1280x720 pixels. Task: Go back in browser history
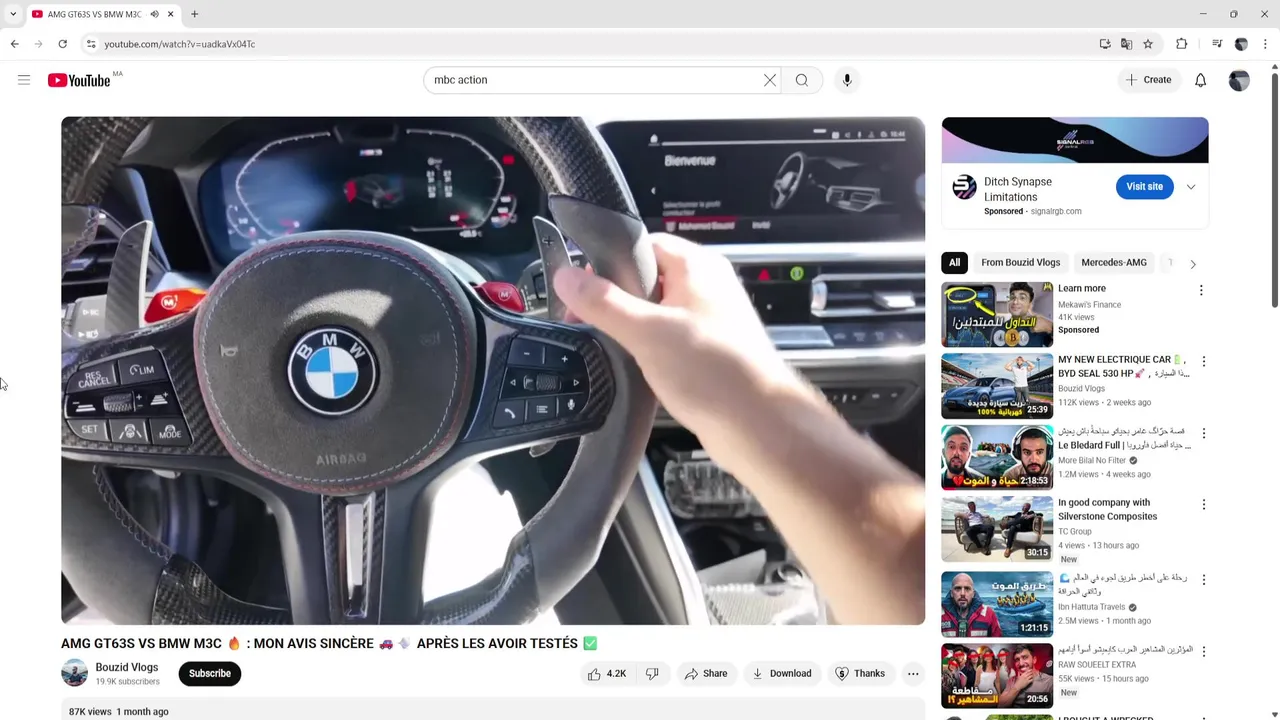click(14, 44)
